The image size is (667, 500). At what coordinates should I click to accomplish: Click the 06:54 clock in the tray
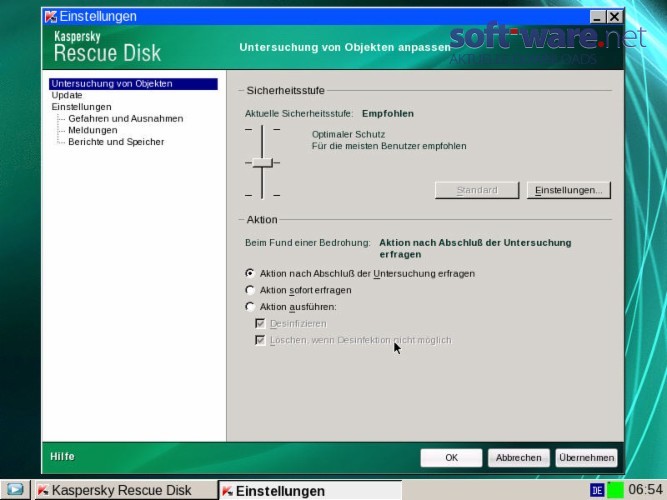click(645, 490)
